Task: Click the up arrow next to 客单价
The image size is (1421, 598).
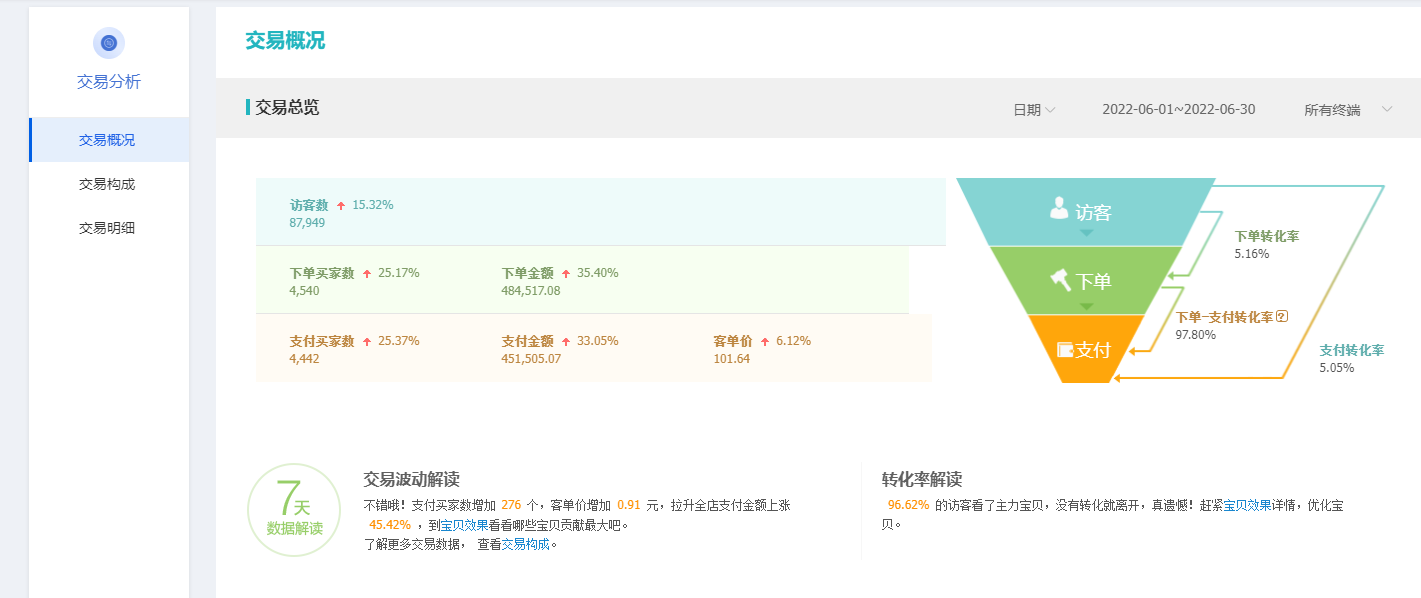Action: click(765, 341)
